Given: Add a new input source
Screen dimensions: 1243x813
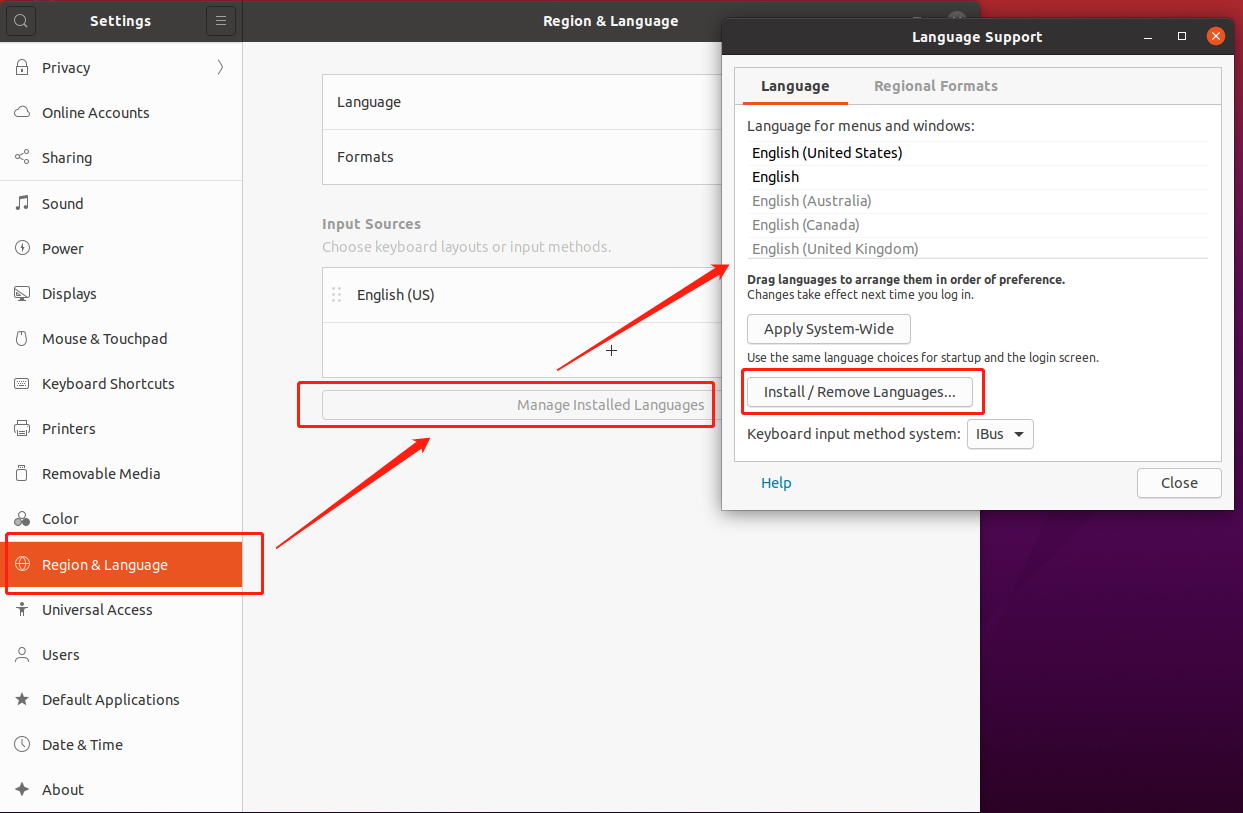Looking at the screenshot, I should pyautogui.click(x=611, y=350).
